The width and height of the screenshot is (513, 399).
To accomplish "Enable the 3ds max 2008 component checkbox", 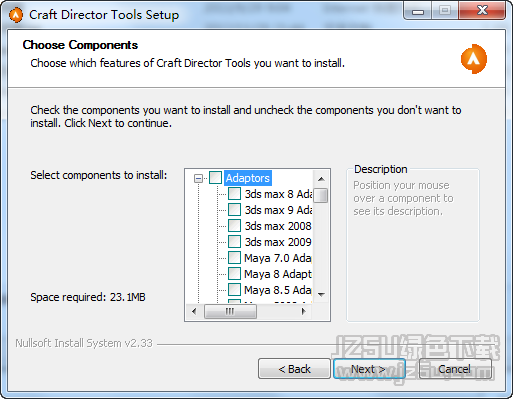I will click(x=234, y=226).
